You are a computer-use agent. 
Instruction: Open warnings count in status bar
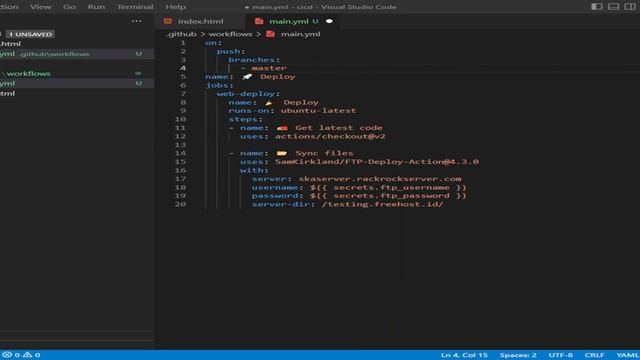pyautogui.click(x=31, y=355)
